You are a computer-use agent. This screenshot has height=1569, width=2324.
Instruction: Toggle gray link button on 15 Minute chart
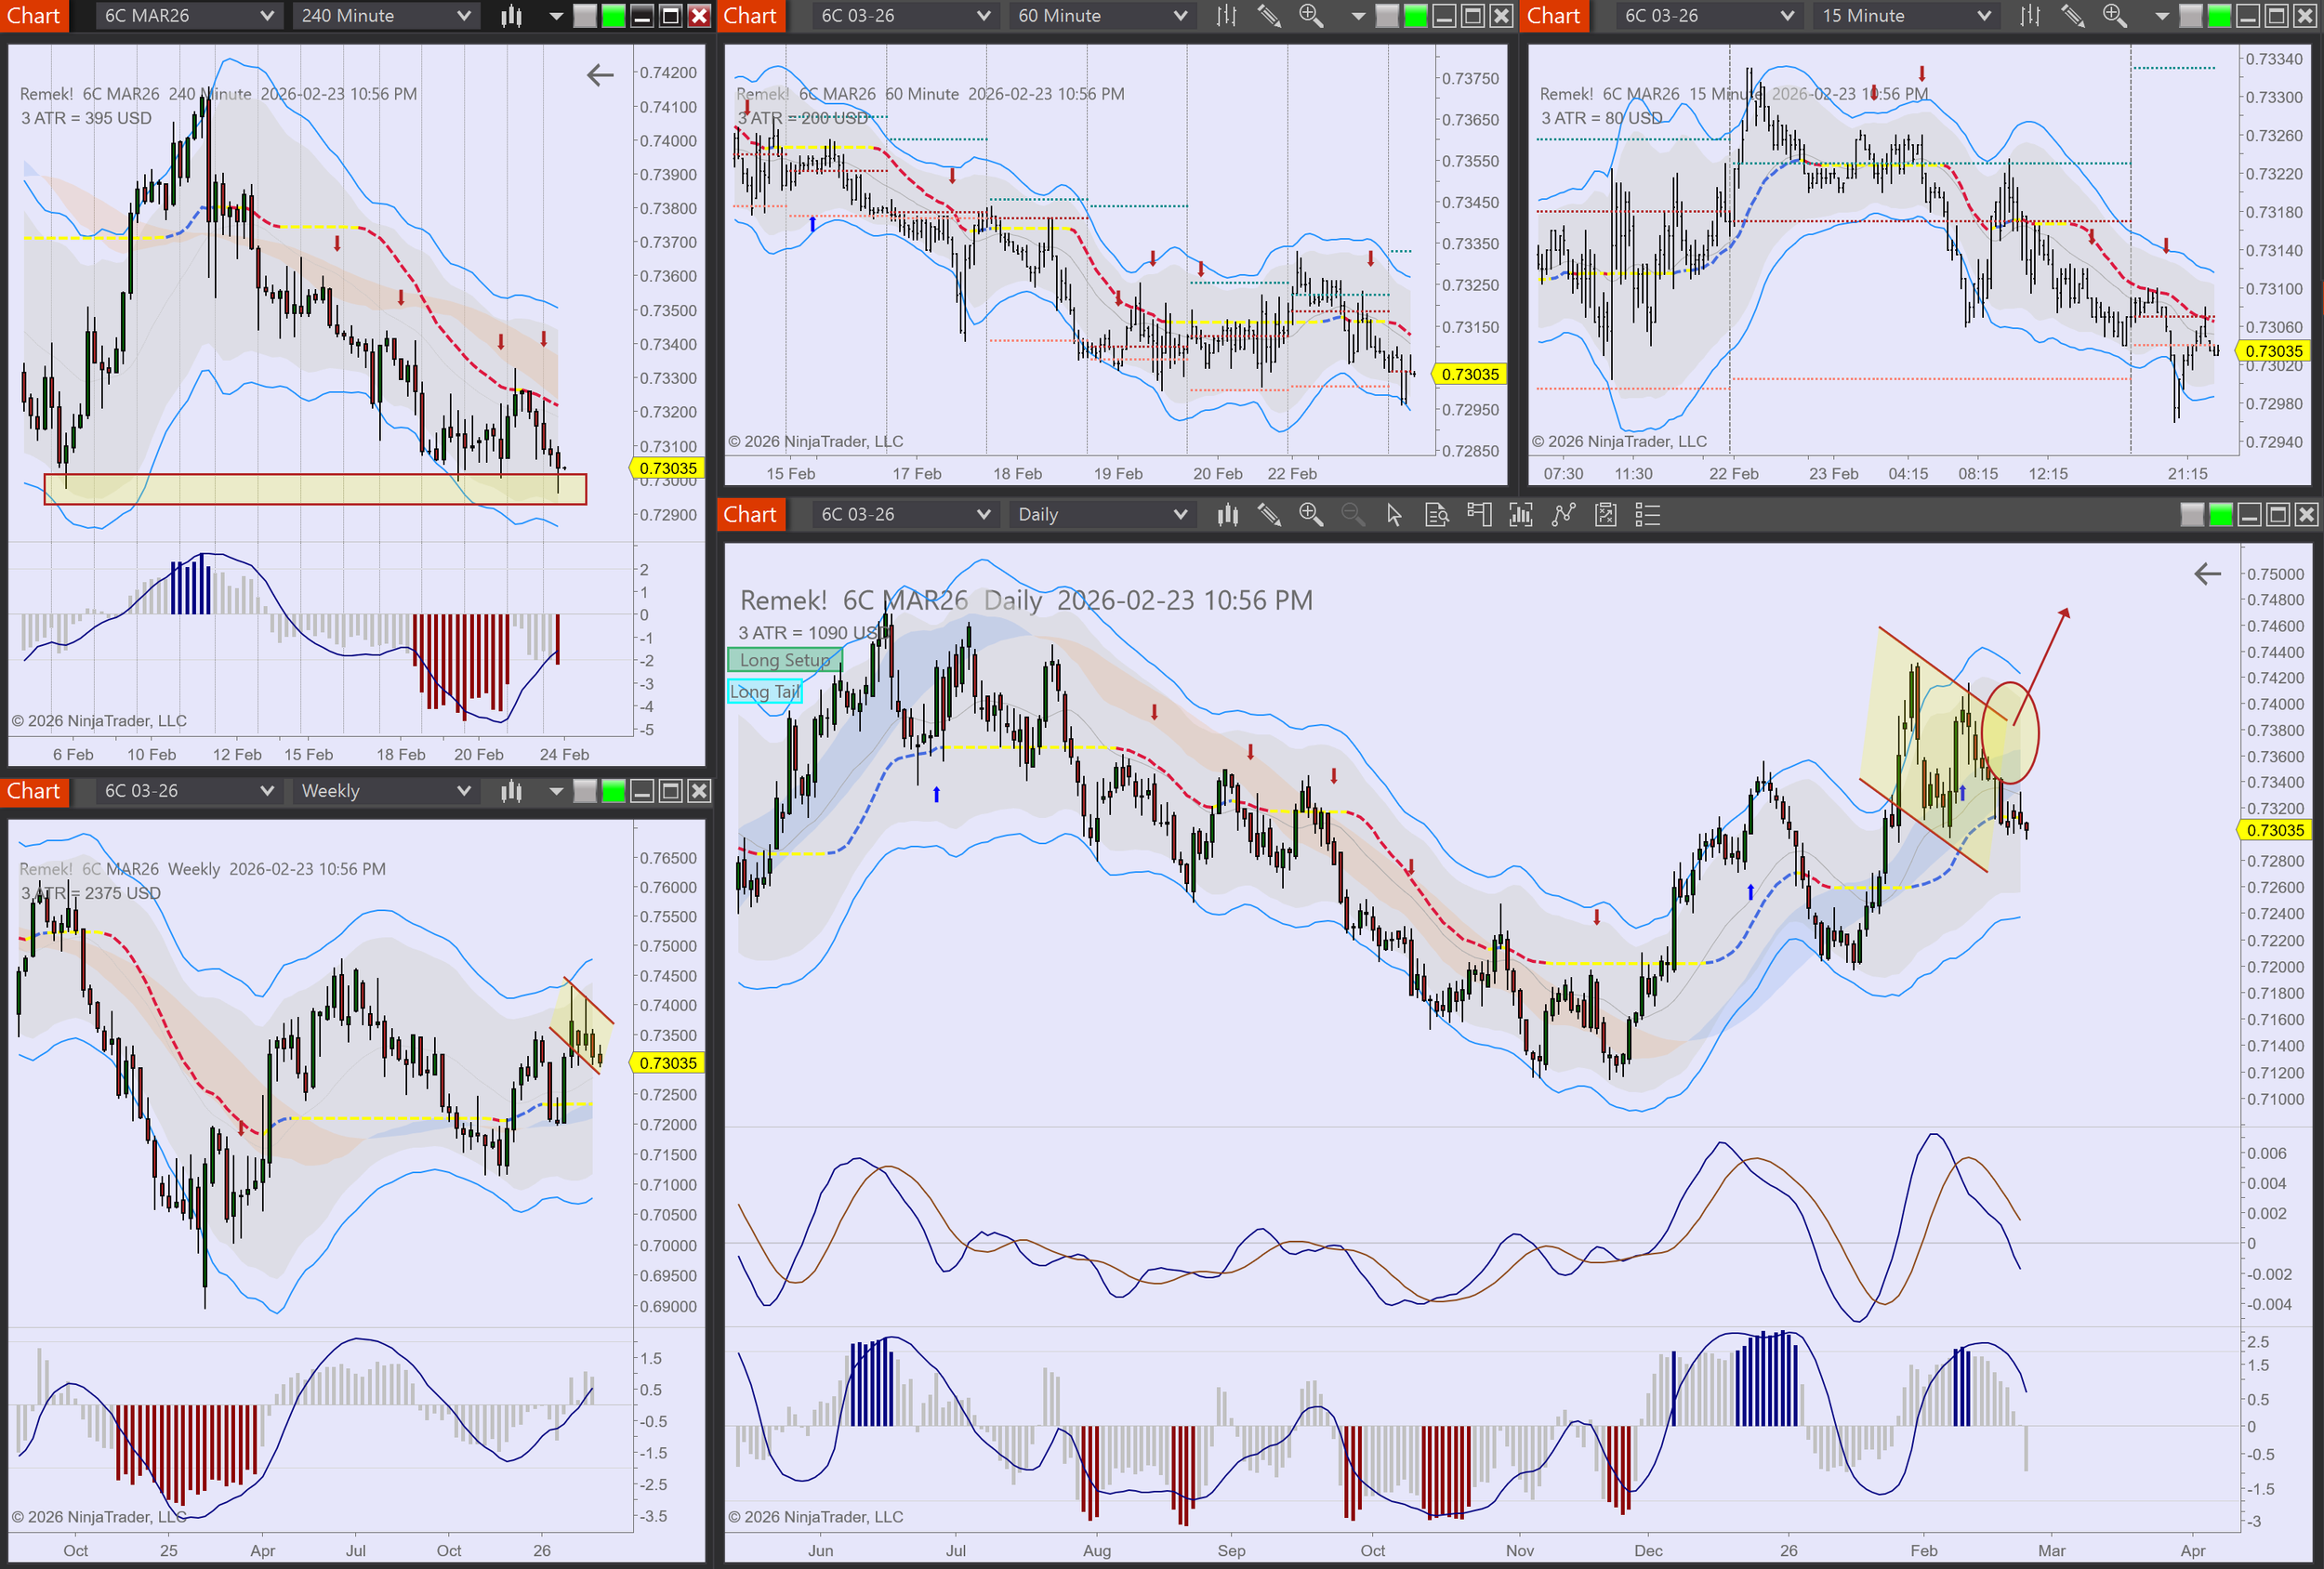(x=2190, y=16)
